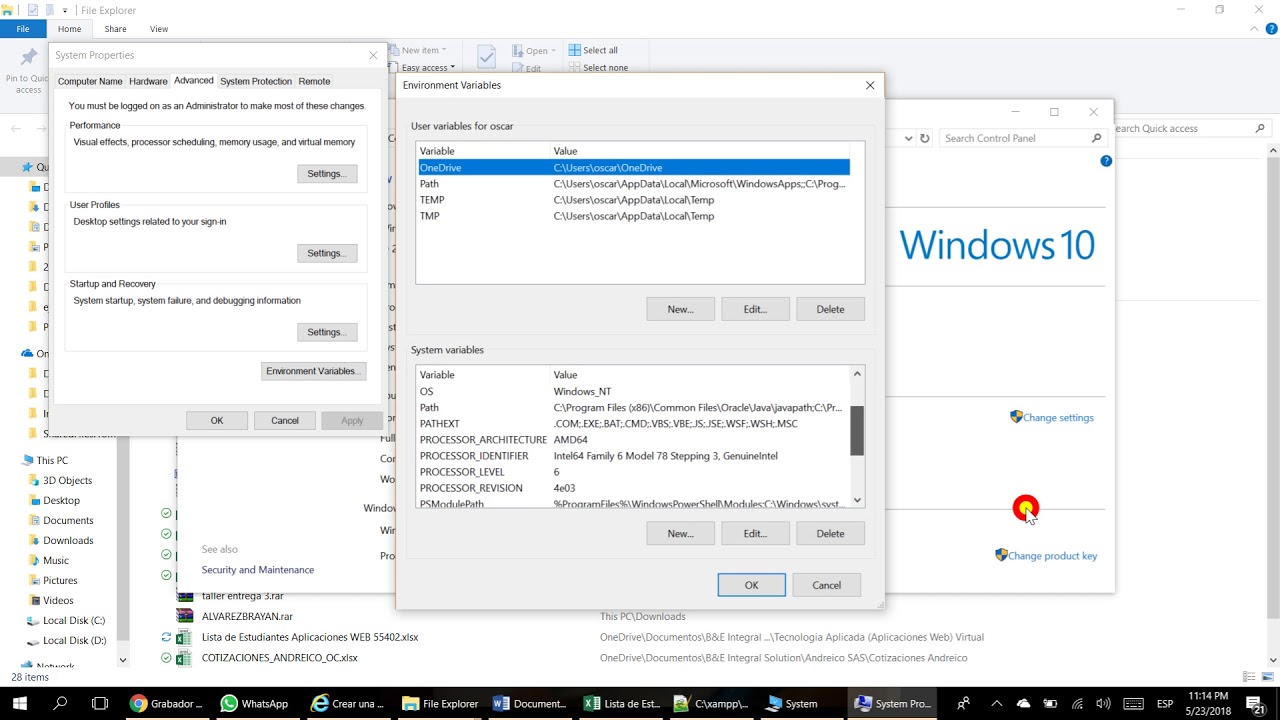Cancel the Environment Variables dialog
The height and width of the screenshot is (720, 1280).
(827, 585)
